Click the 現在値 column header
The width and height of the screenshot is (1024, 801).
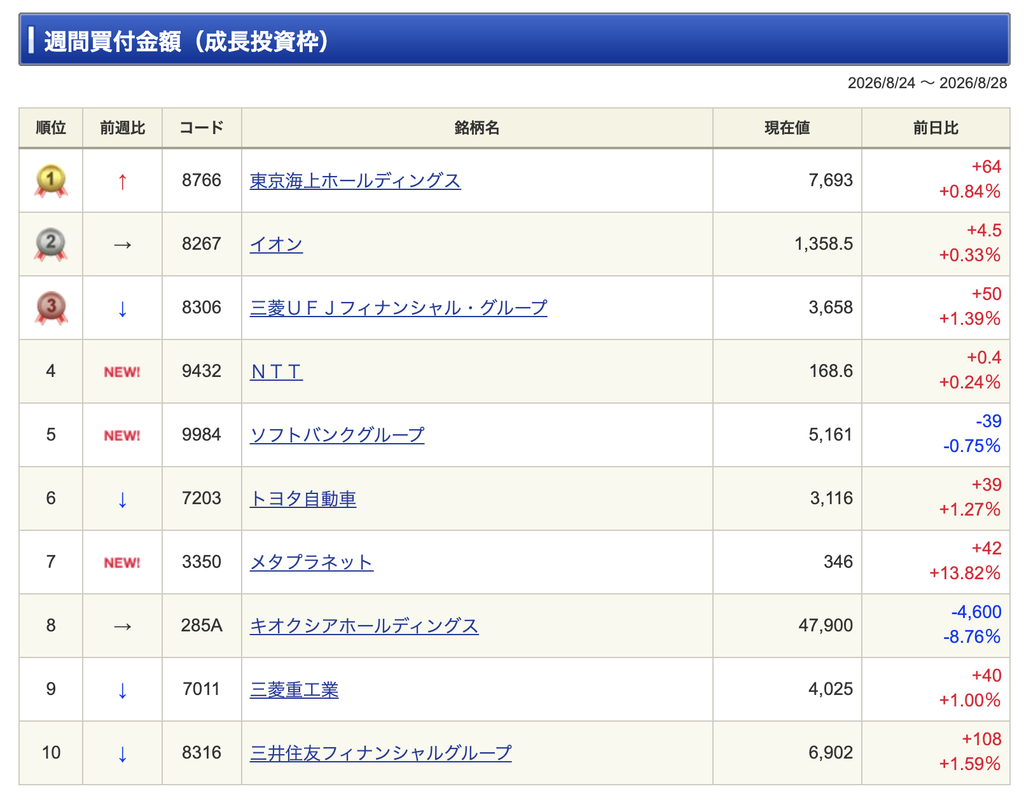click(787, 128)
